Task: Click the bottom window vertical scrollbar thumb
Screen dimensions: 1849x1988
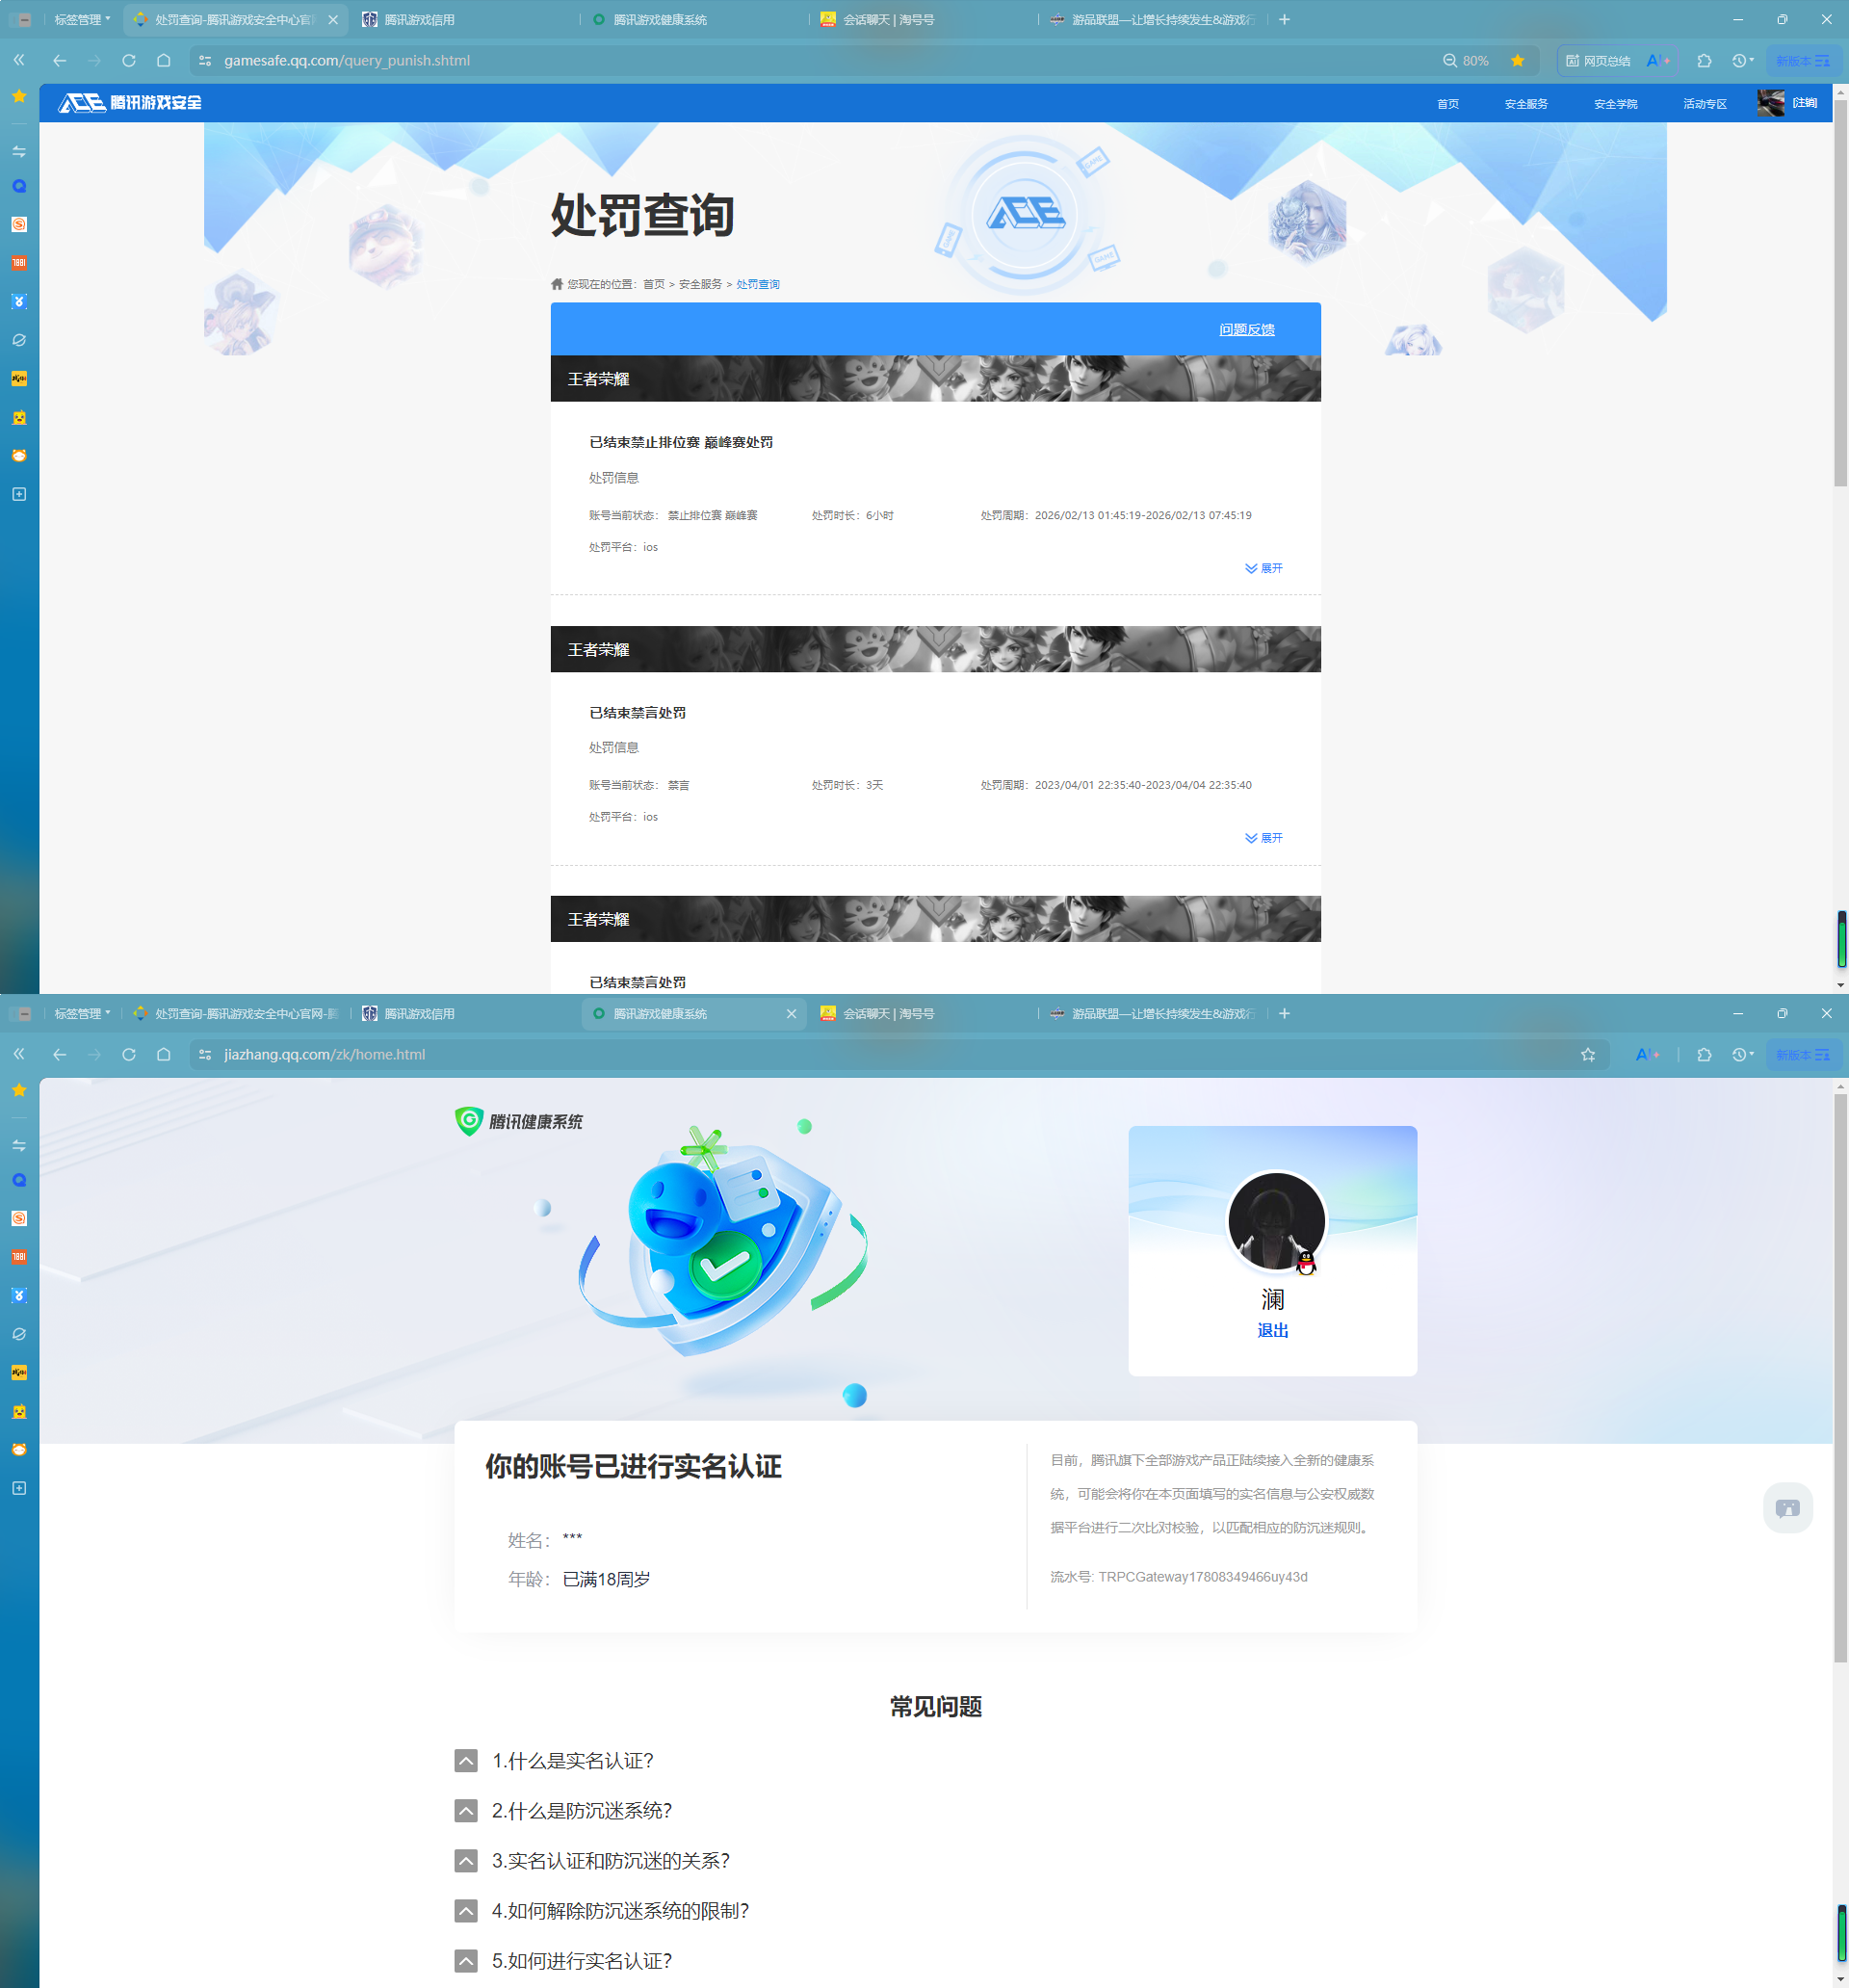Action: click(1840, 1380)
